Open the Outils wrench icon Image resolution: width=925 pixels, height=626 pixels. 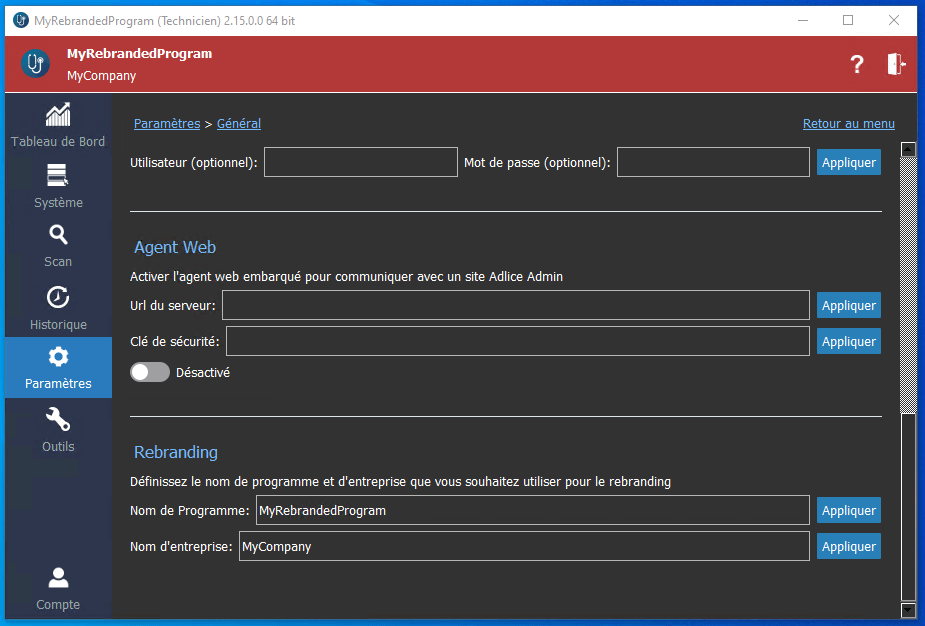point(58,420)
